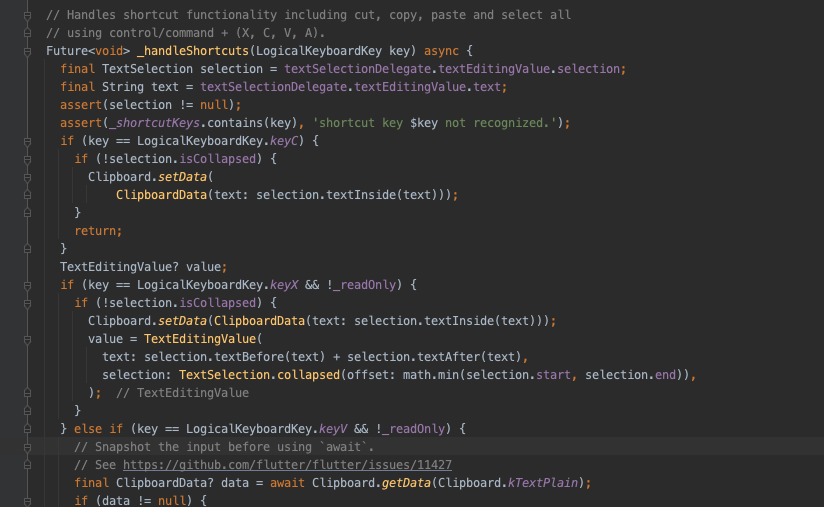The width and height of the screenshot is (824, 507).
Task: Place cursor on 'textSelectionDelegate.textEditingValue.selection'
Action: click(452, 69)
